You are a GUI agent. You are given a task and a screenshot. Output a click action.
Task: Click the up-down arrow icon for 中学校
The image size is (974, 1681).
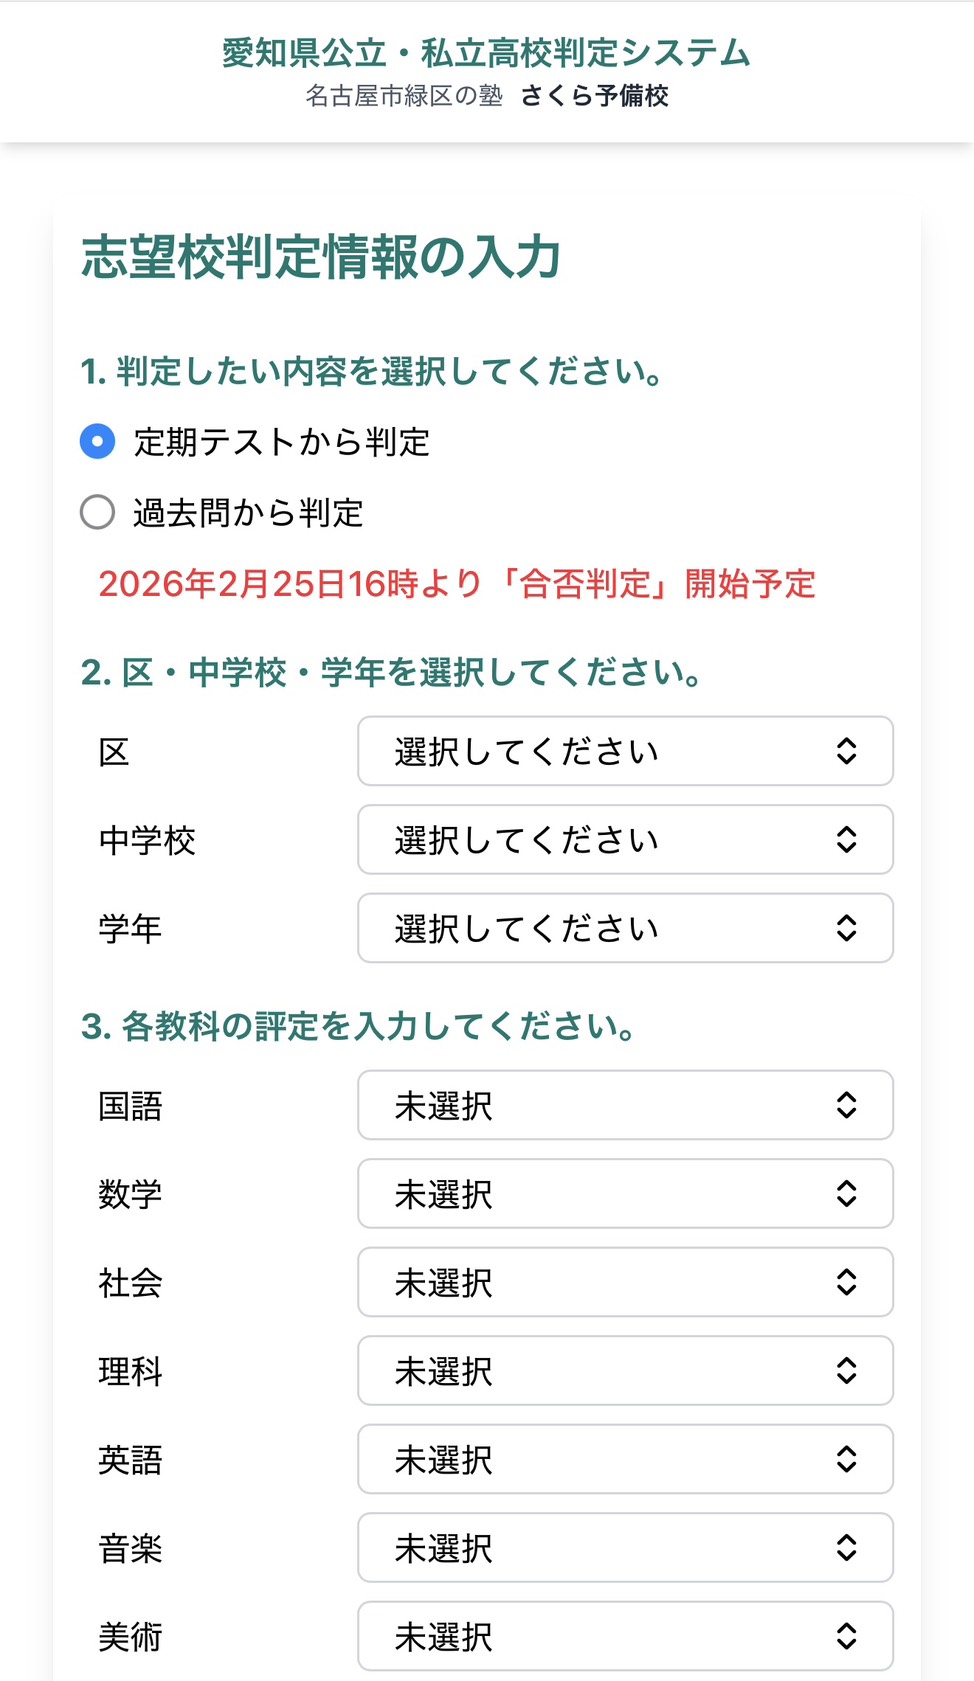coord(846,840)
